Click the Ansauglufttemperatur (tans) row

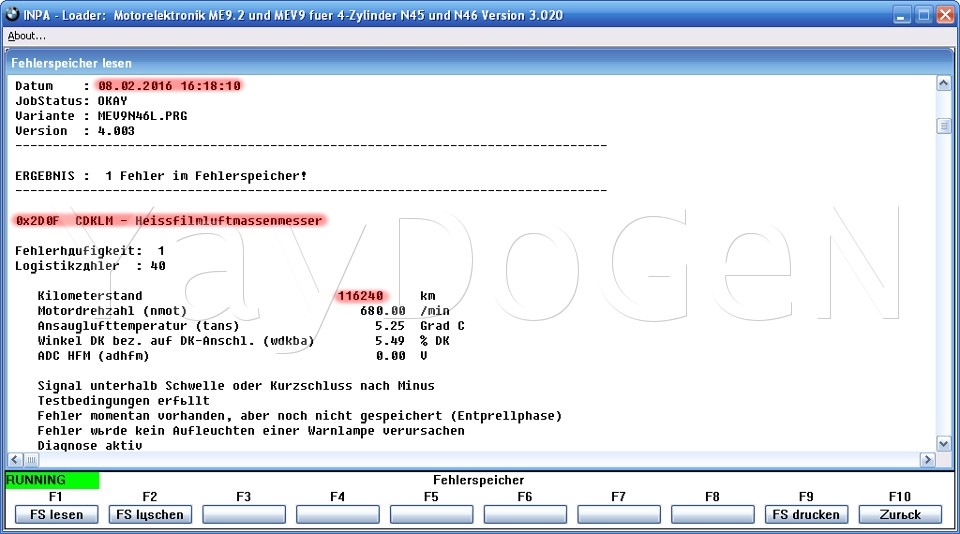click(x=251, y=326)
